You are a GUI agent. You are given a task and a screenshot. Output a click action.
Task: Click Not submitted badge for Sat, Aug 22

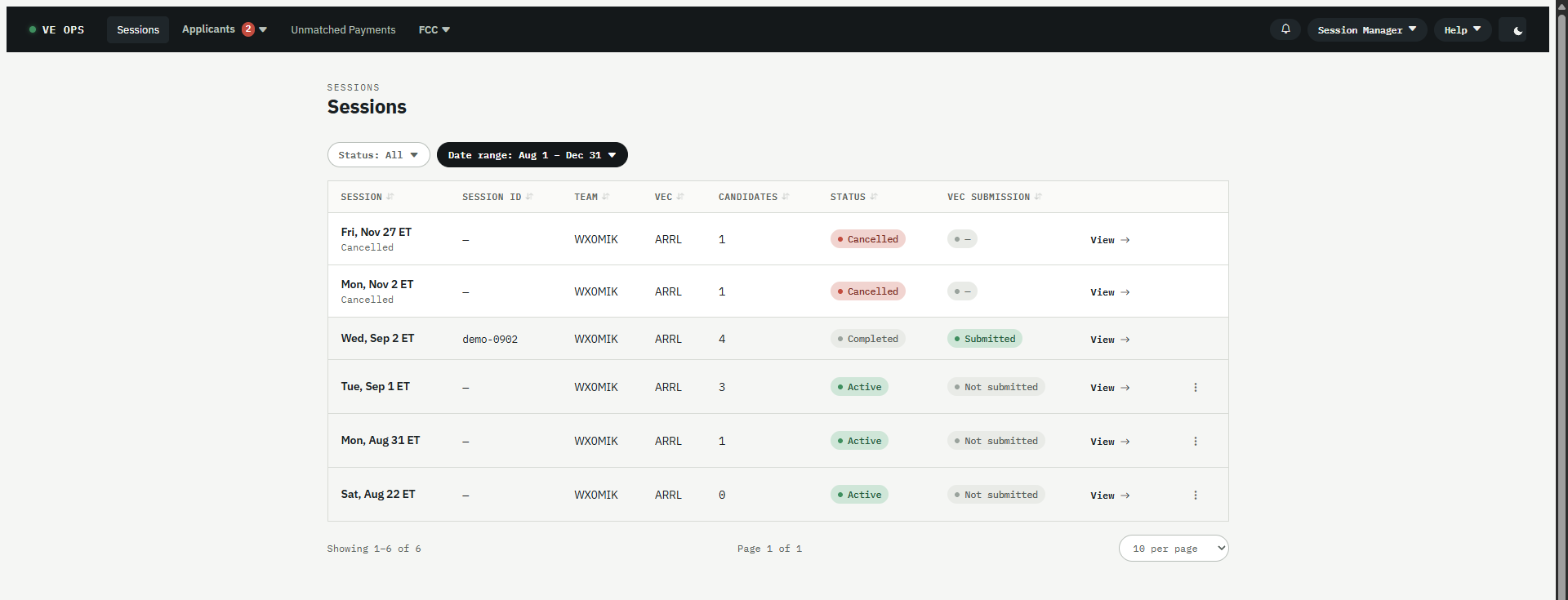[996, 494]
